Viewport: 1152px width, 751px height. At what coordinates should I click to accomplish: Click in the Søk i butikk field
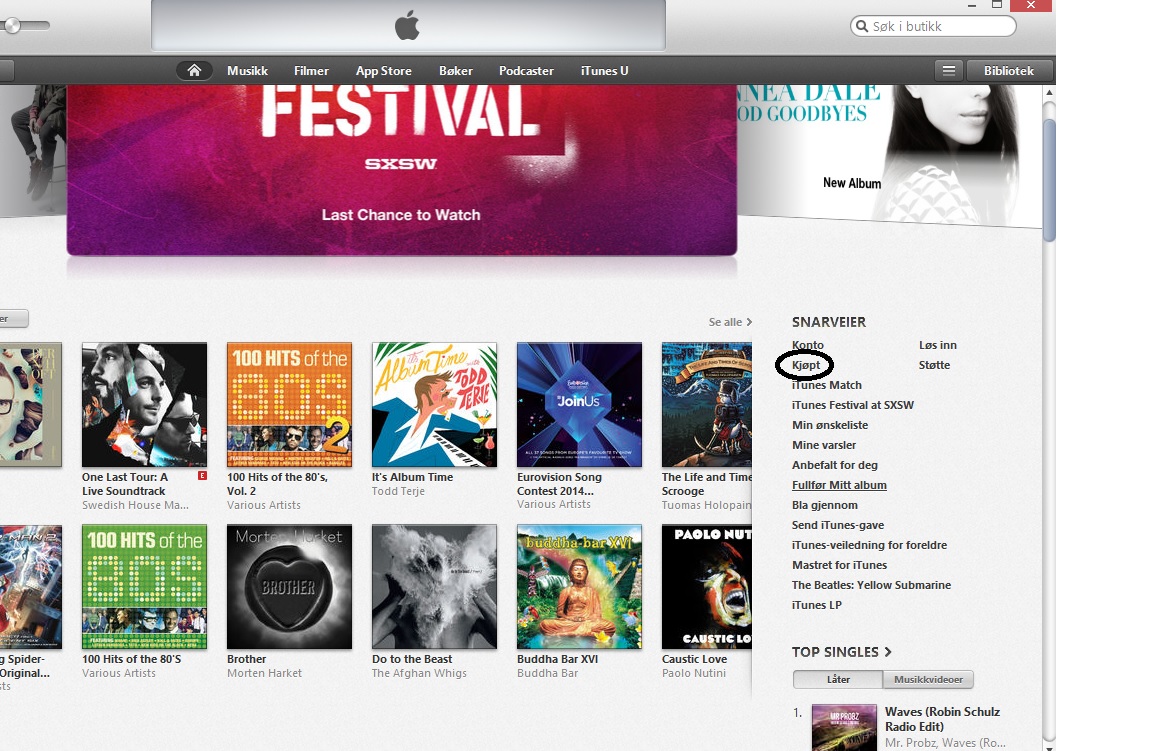[933, 26]
